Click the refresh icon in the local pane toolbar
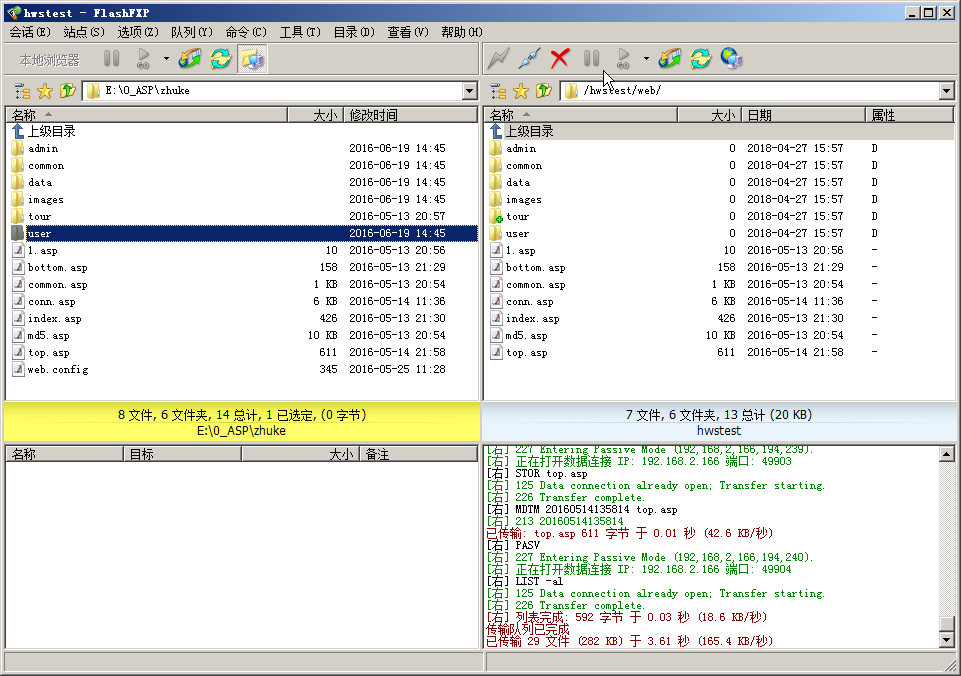The width and height of the screenshot is (961, 676). point(220,59)
